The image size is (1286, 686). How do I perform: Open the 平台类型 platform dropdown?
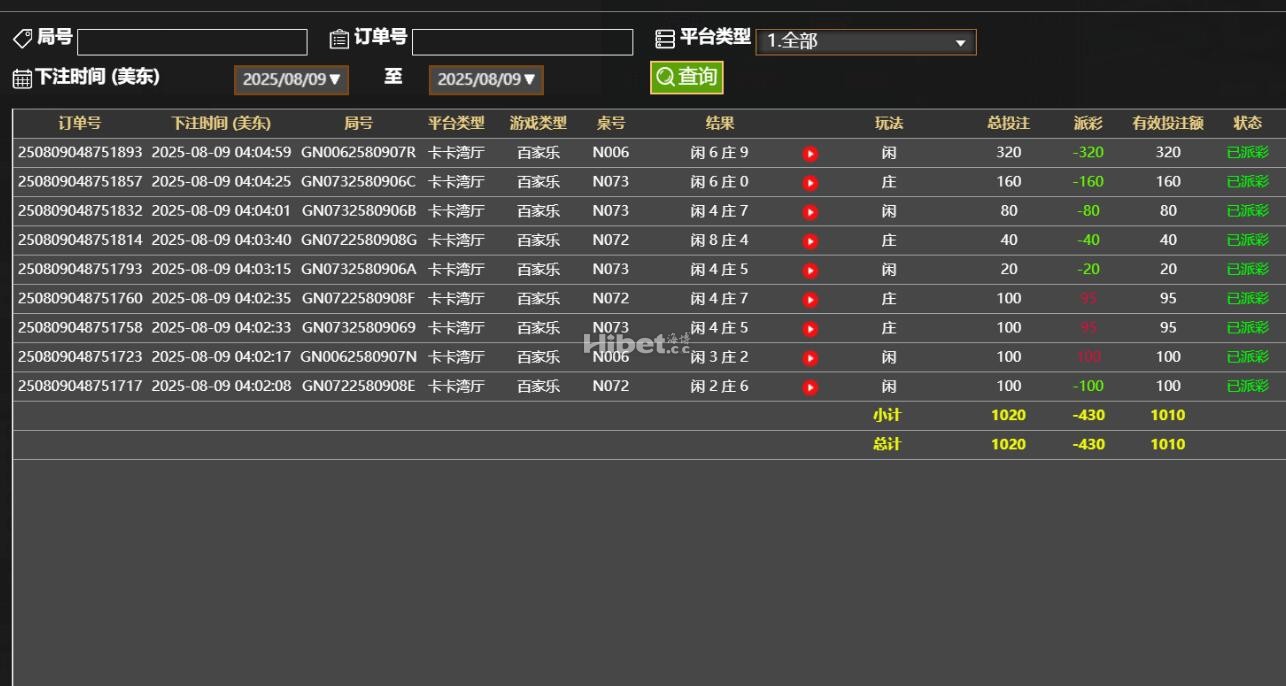(865, 42)
